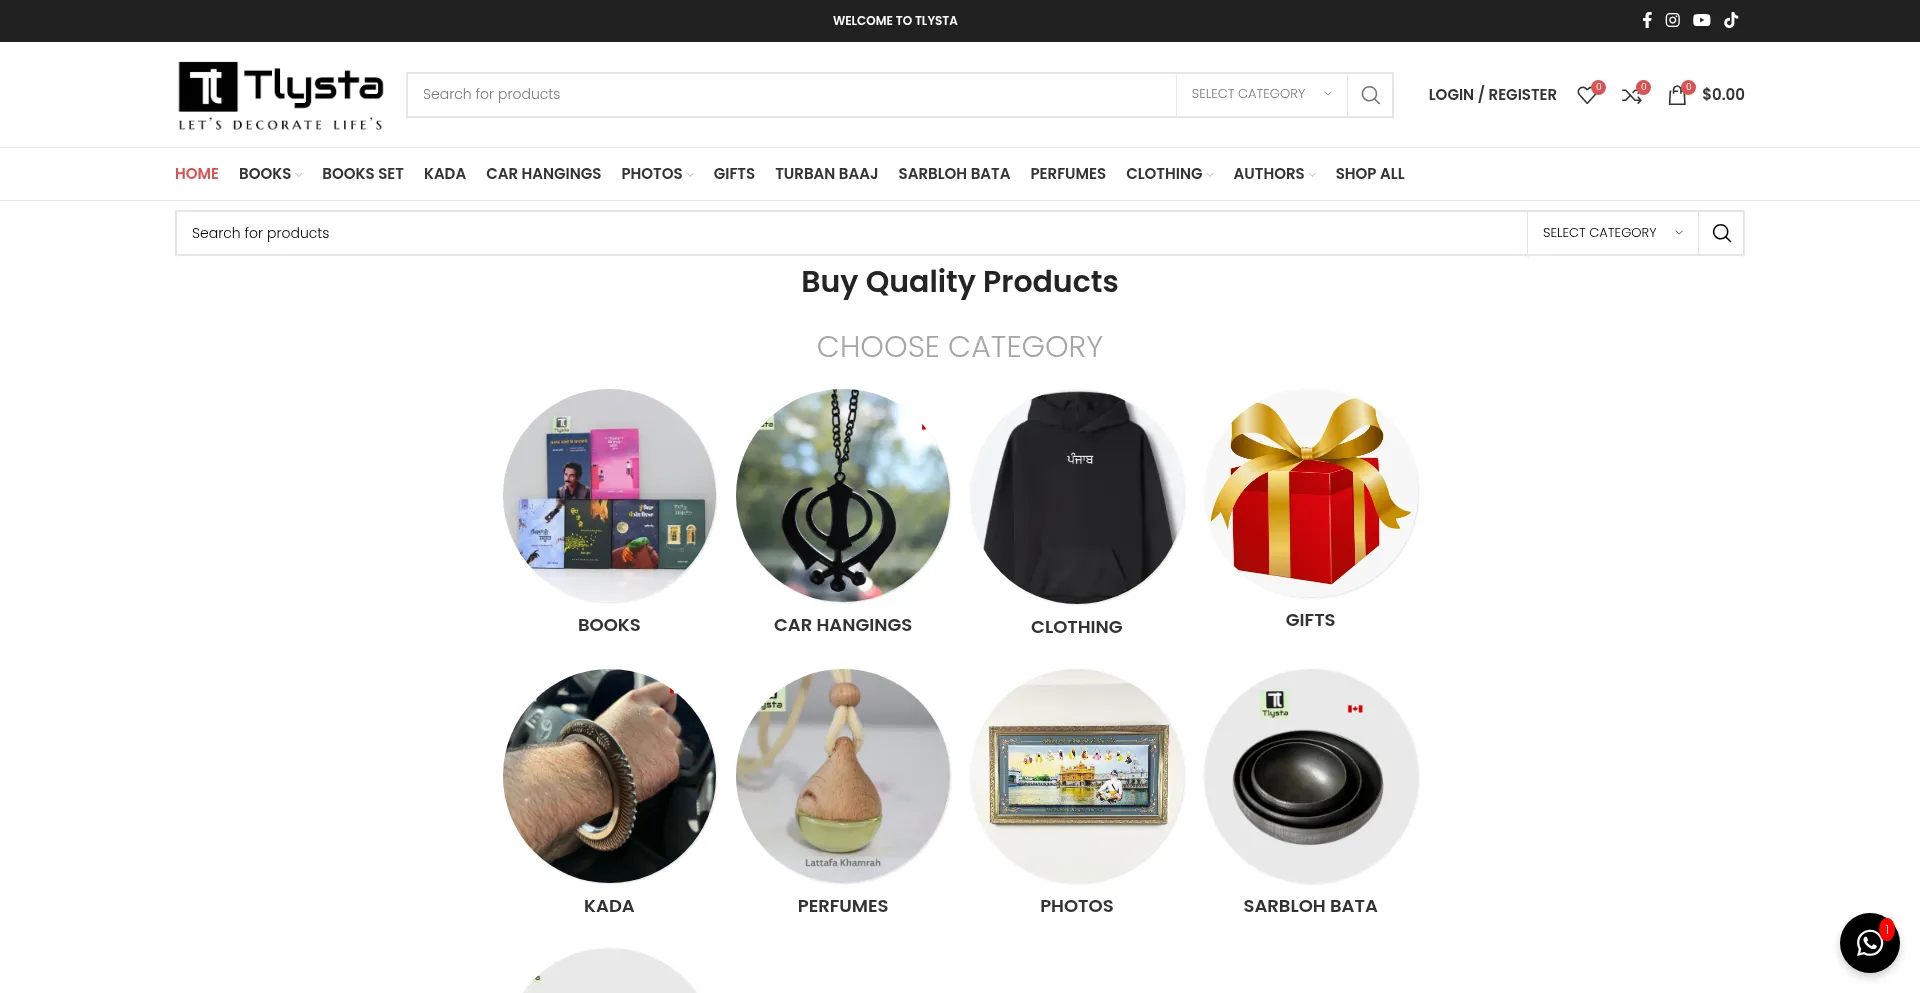Click the header search magnifier icon
This screenshot has height=993, width=1920.
click(1370, 95)
